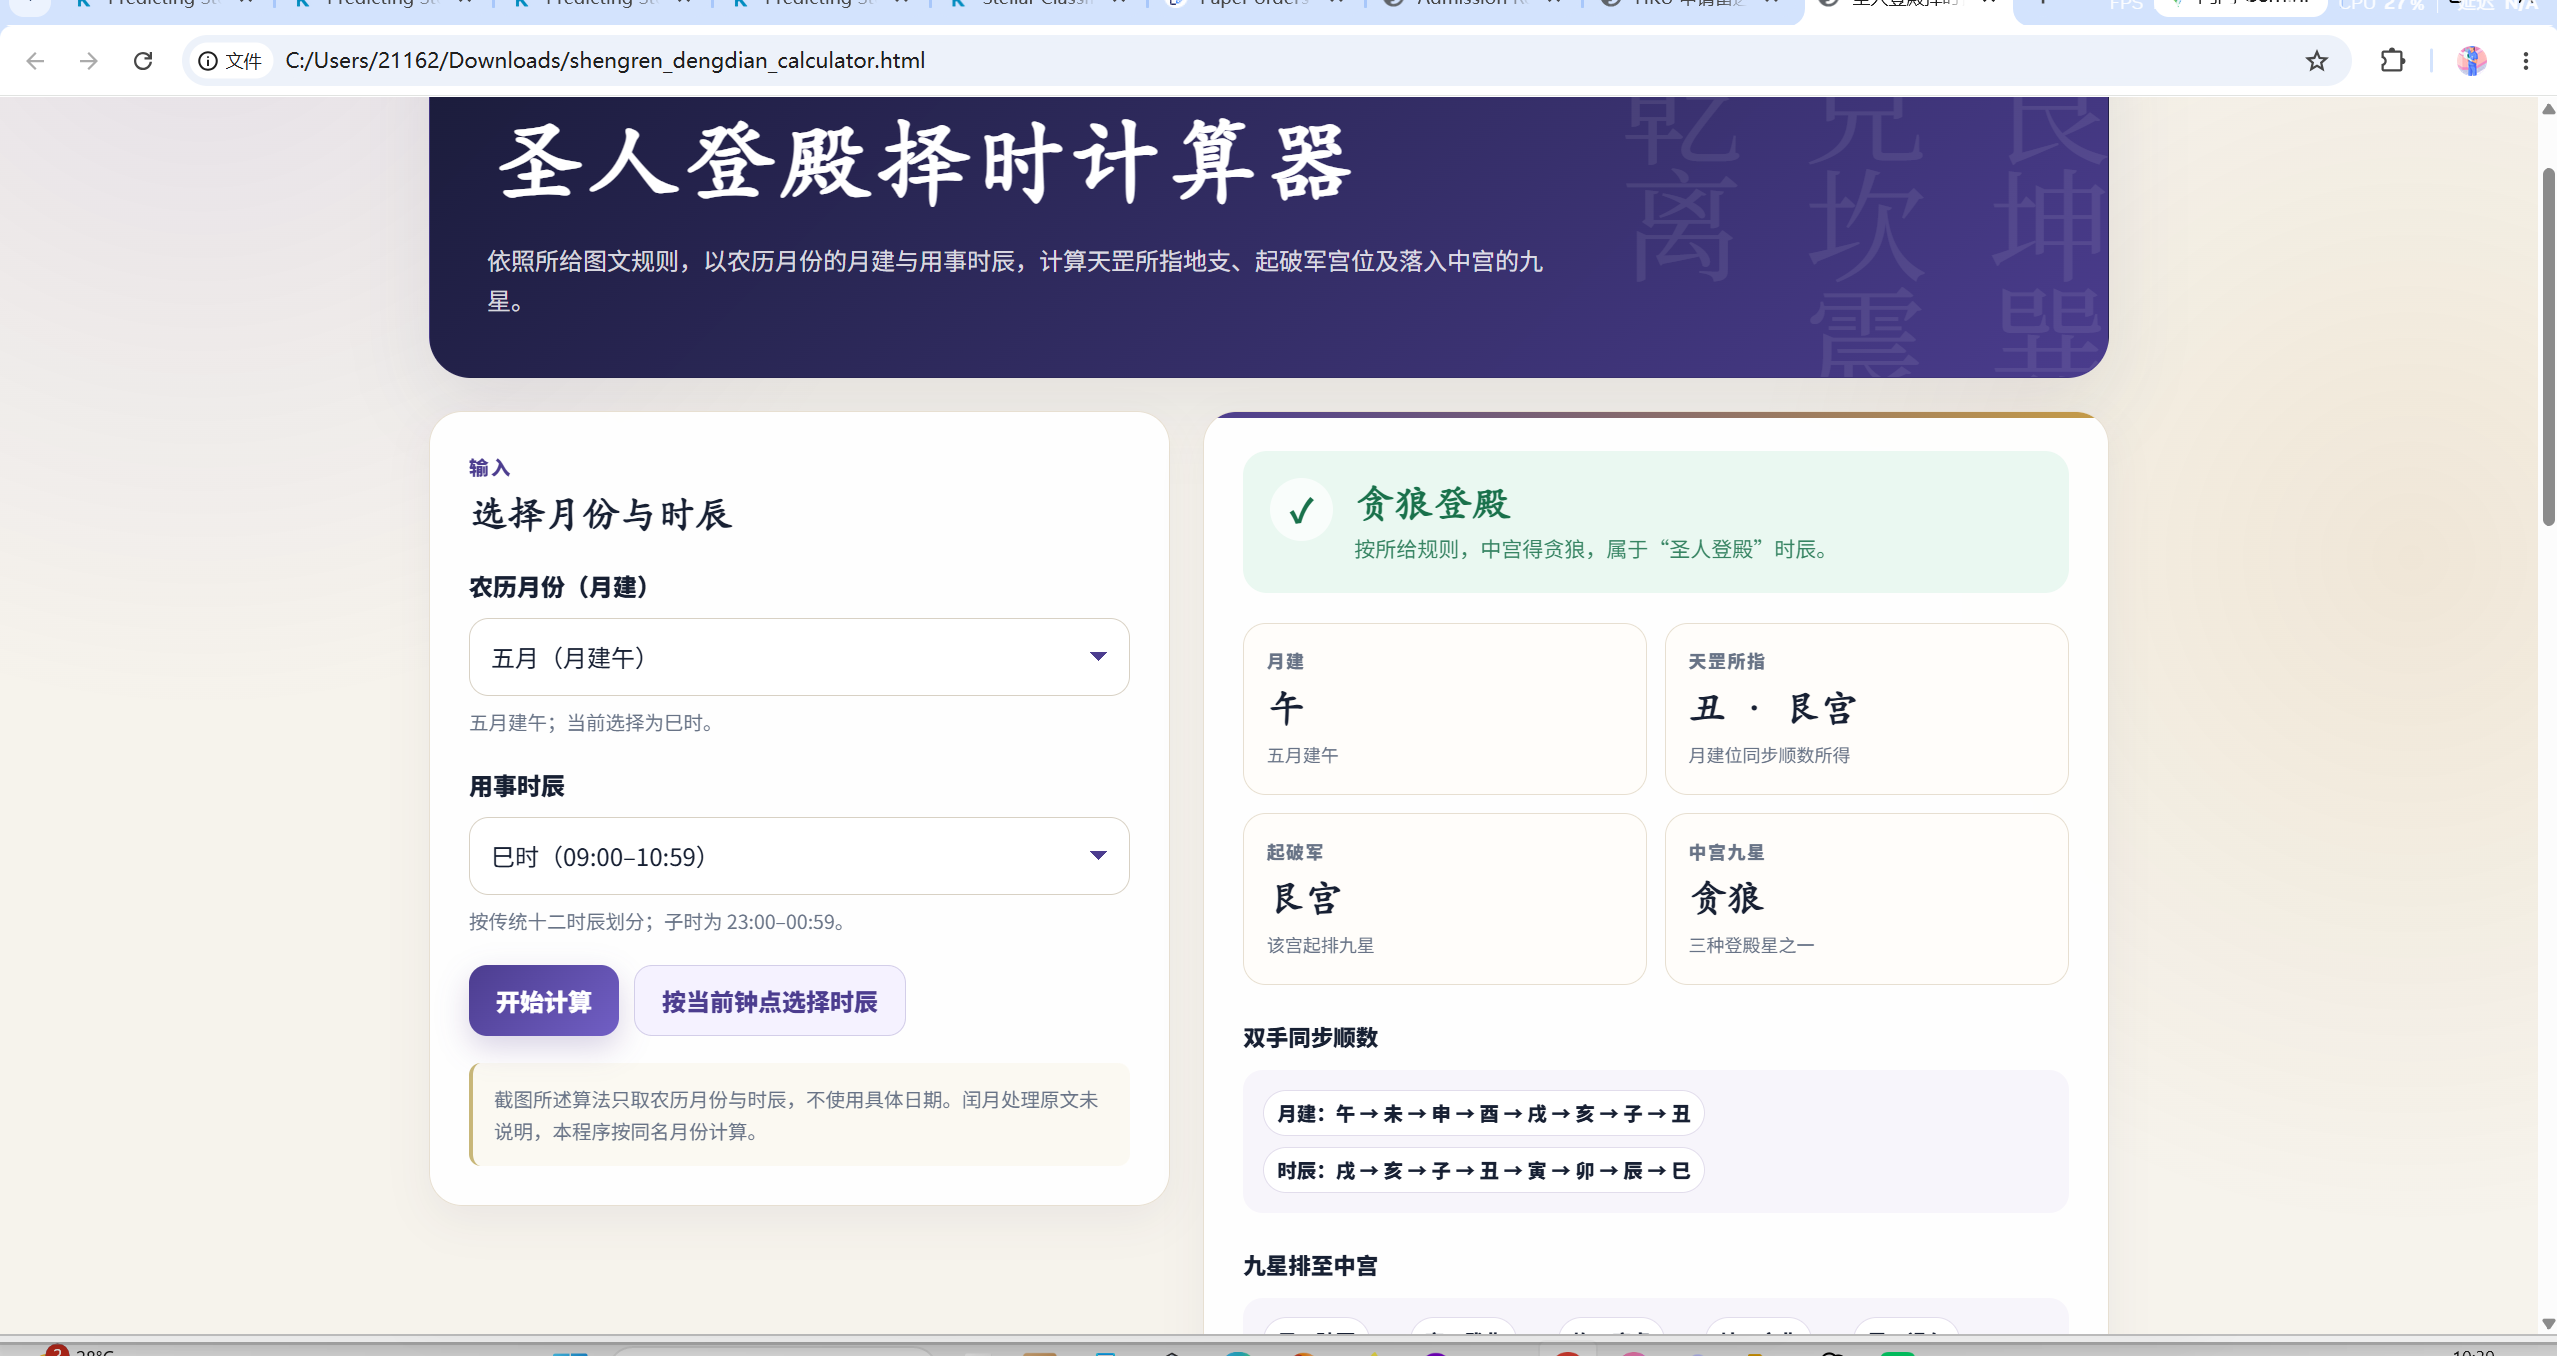Open the browser extensions puzzle icon
This screenshot has width=2557, height=1356.
[x=2392, y=61]
